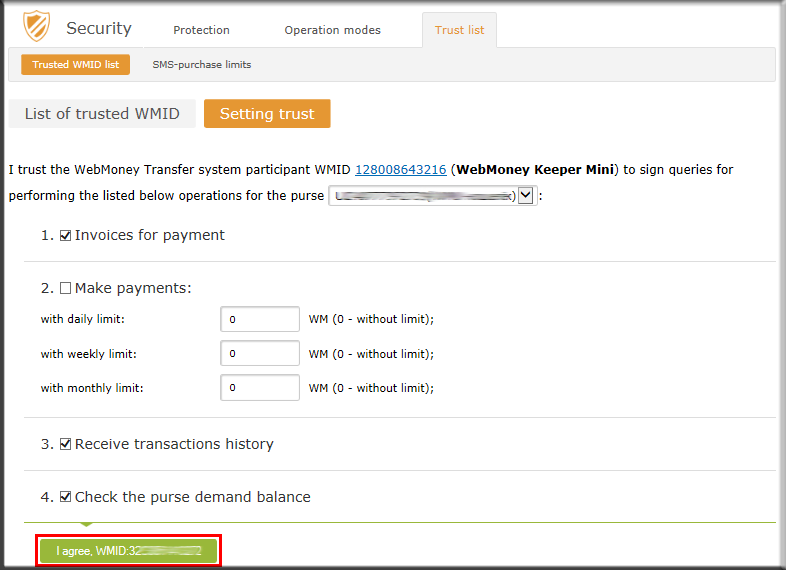Screen dimensions: 786x570
Task: Open SMS-purchase limits sub-tab
Action: [202, 65]
